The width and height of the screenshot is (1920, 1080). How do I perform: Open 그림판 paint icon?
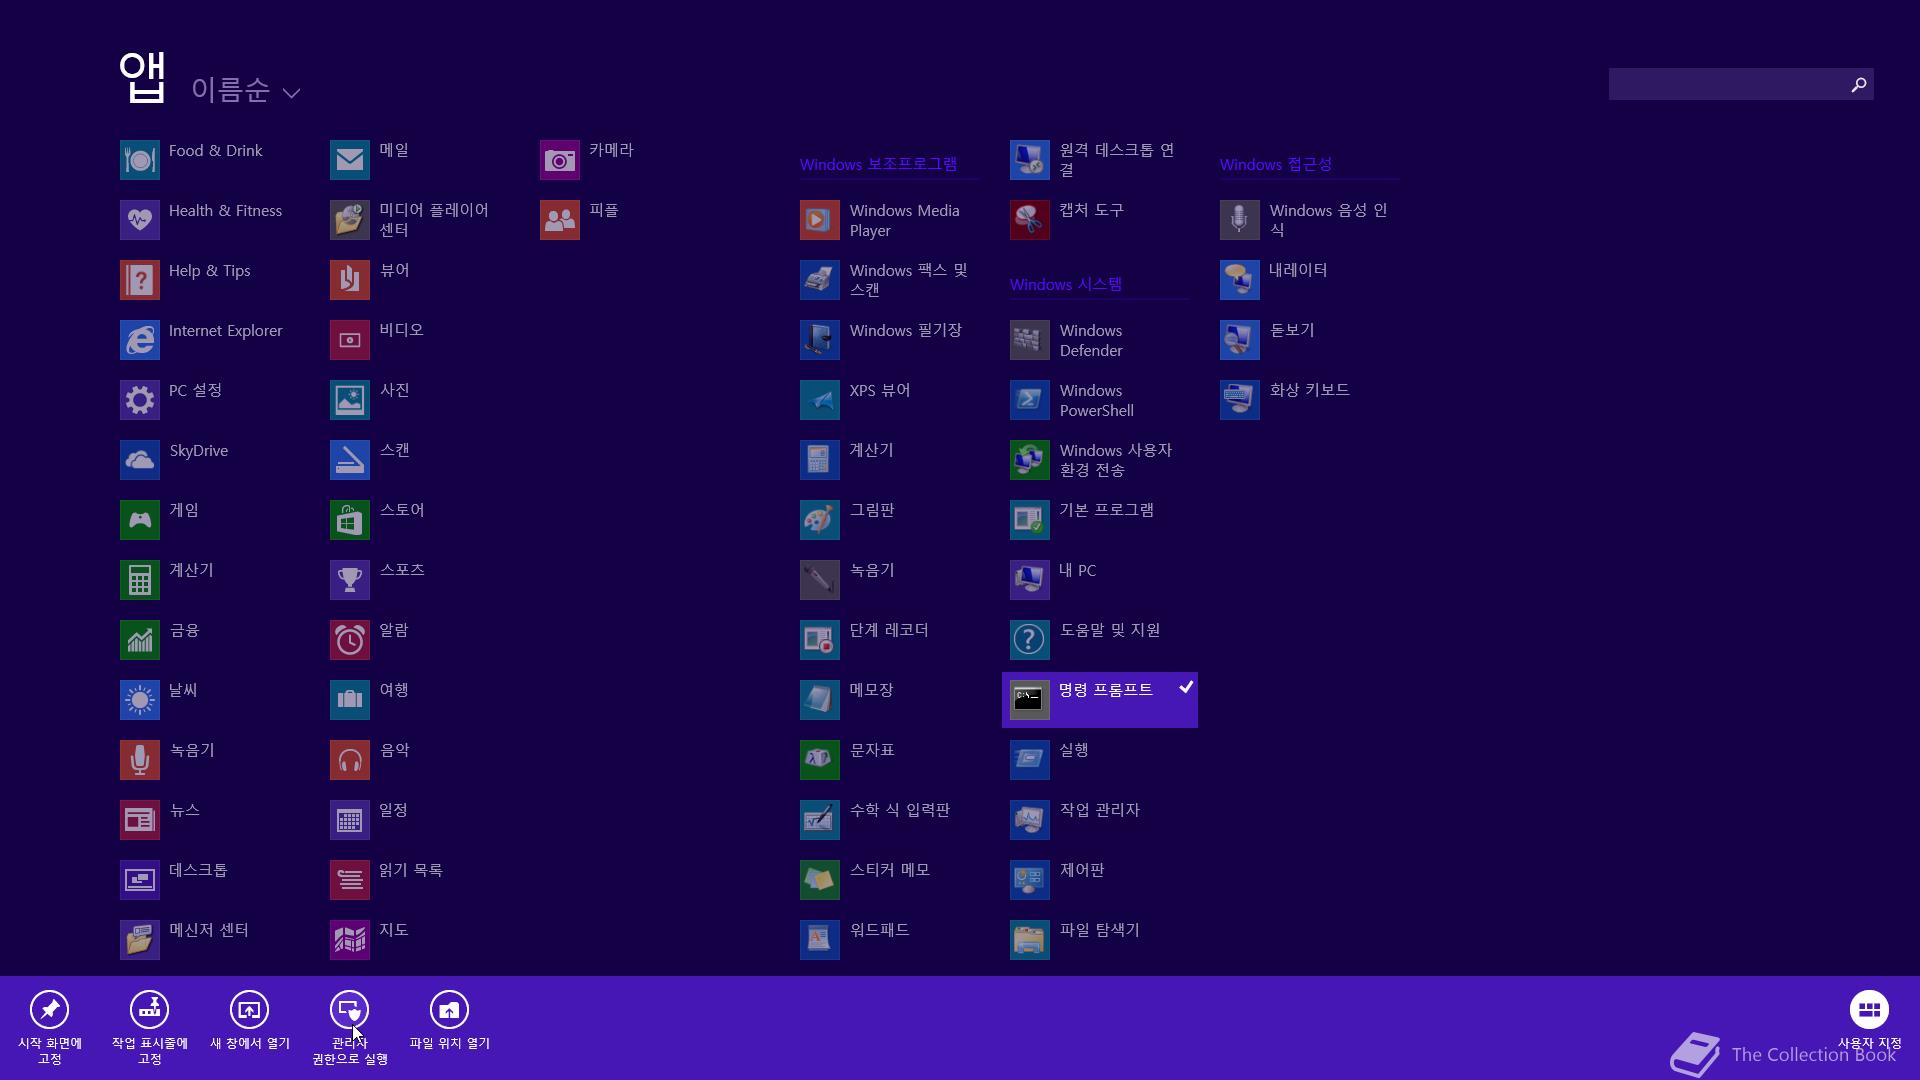coord(820,520)
